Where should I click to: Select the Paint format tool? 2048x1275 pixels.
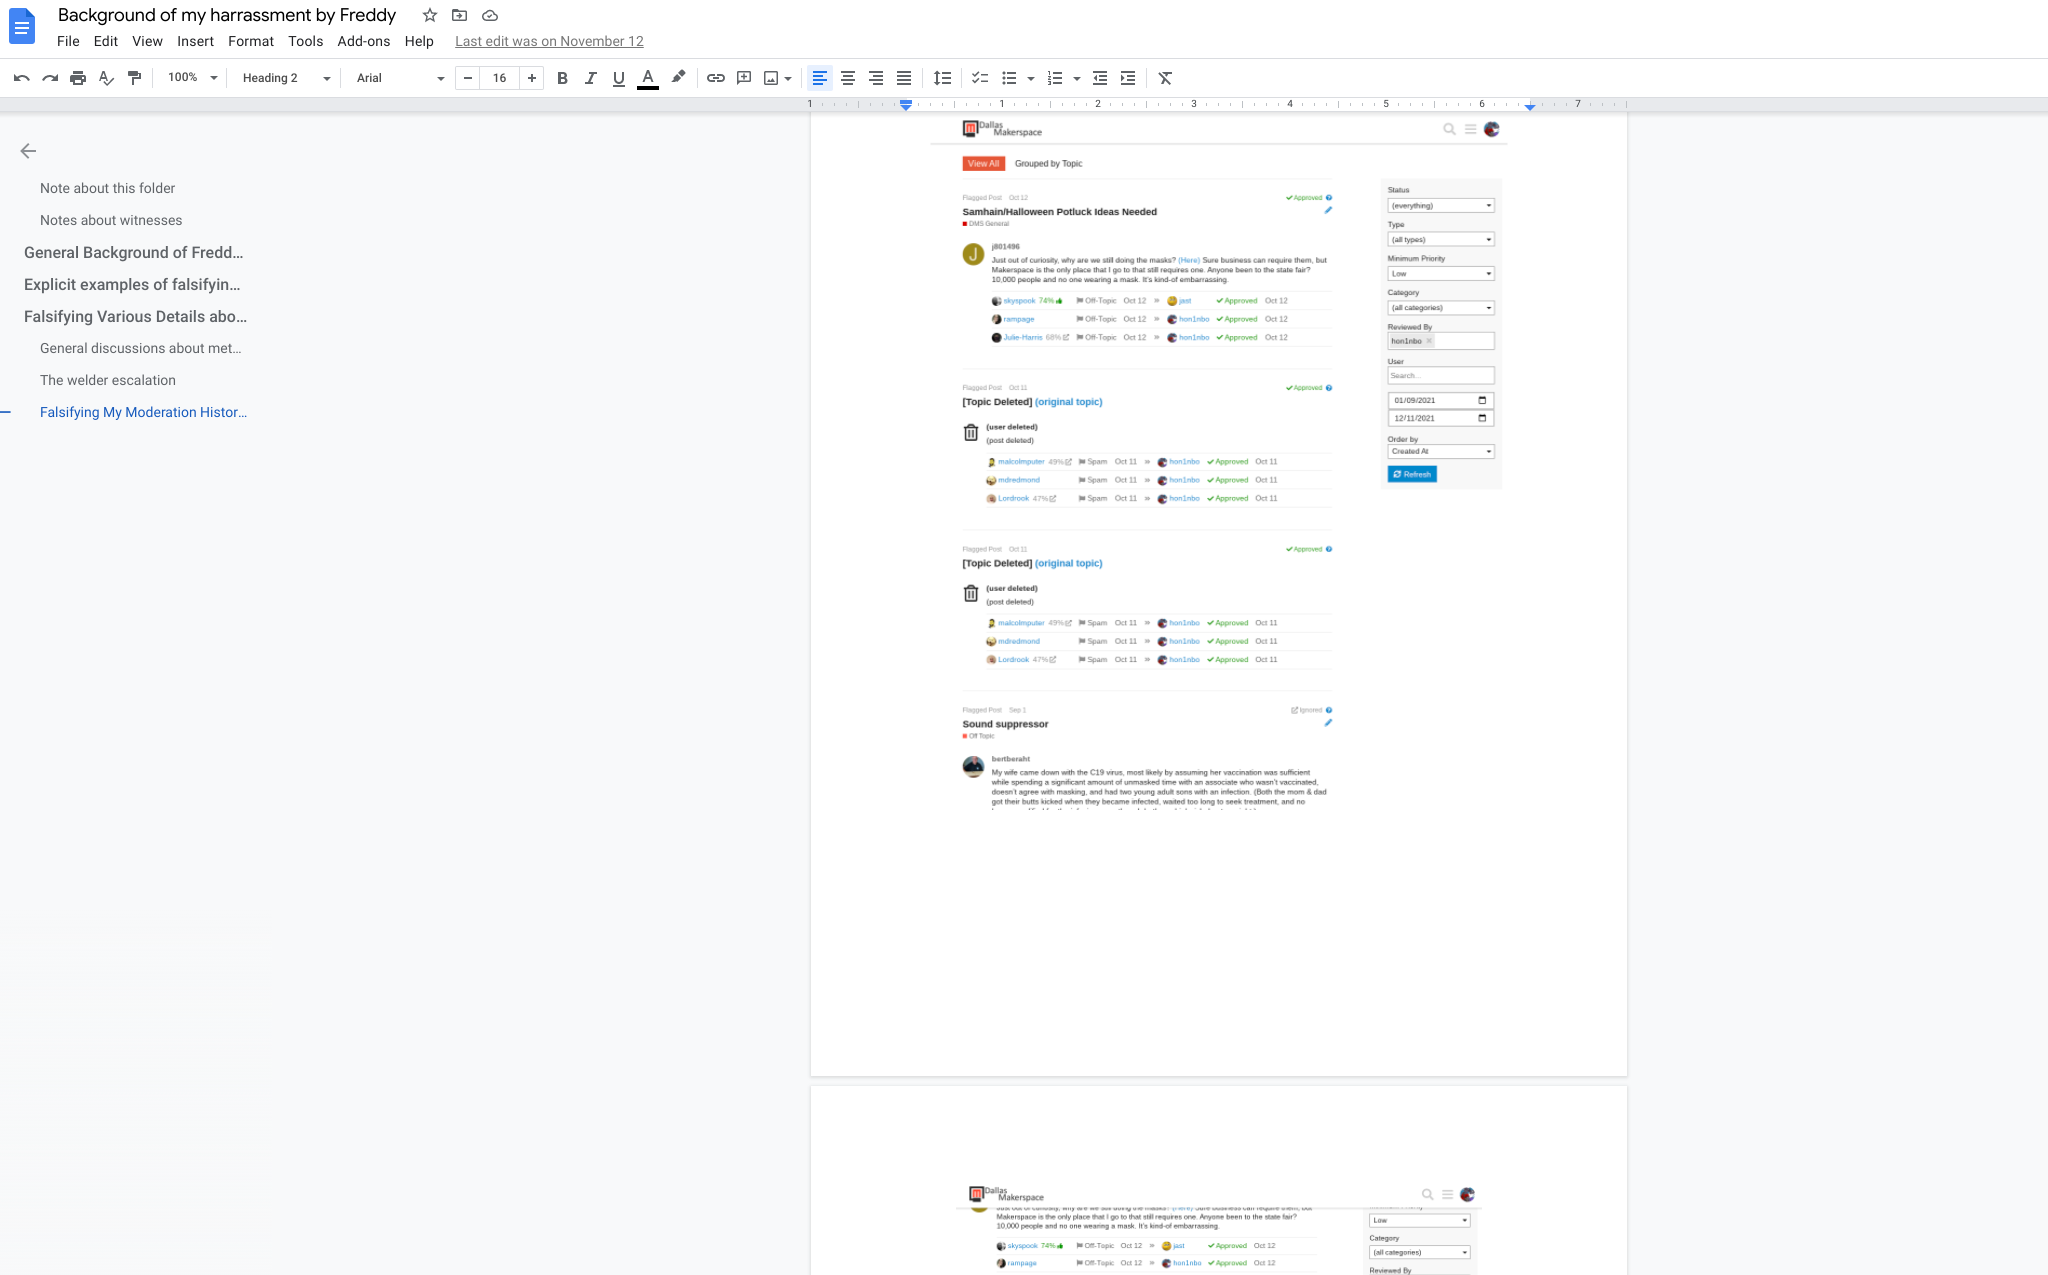135,78
